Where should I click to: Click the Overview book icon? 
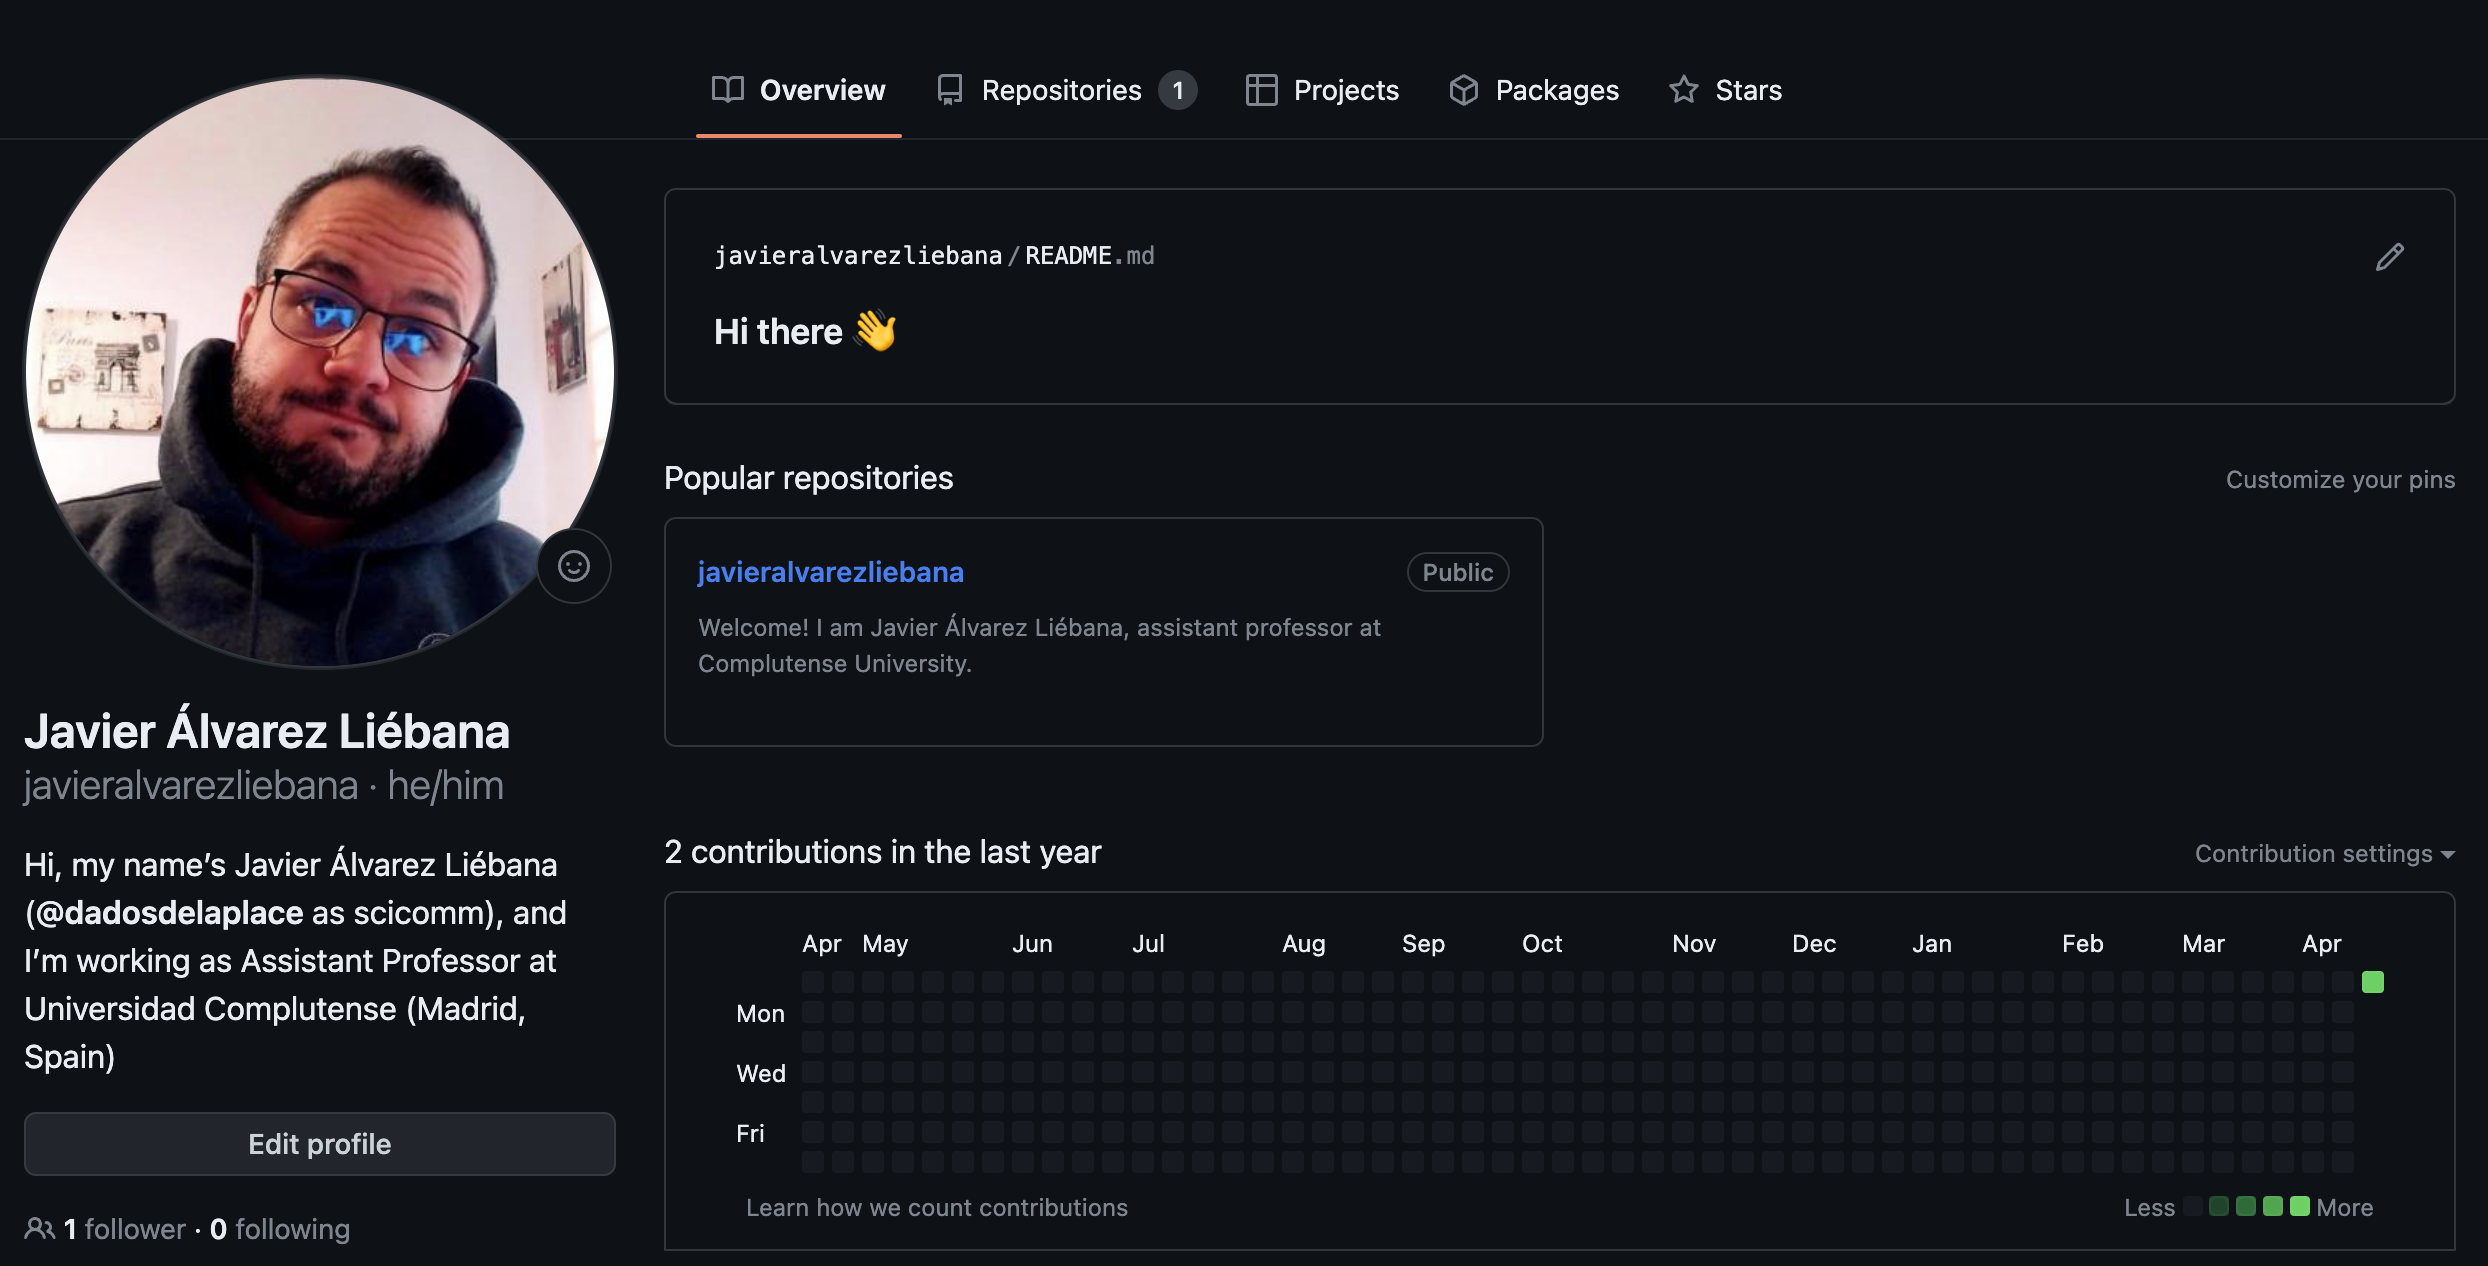pyautogui.click(x=727, y=90)
